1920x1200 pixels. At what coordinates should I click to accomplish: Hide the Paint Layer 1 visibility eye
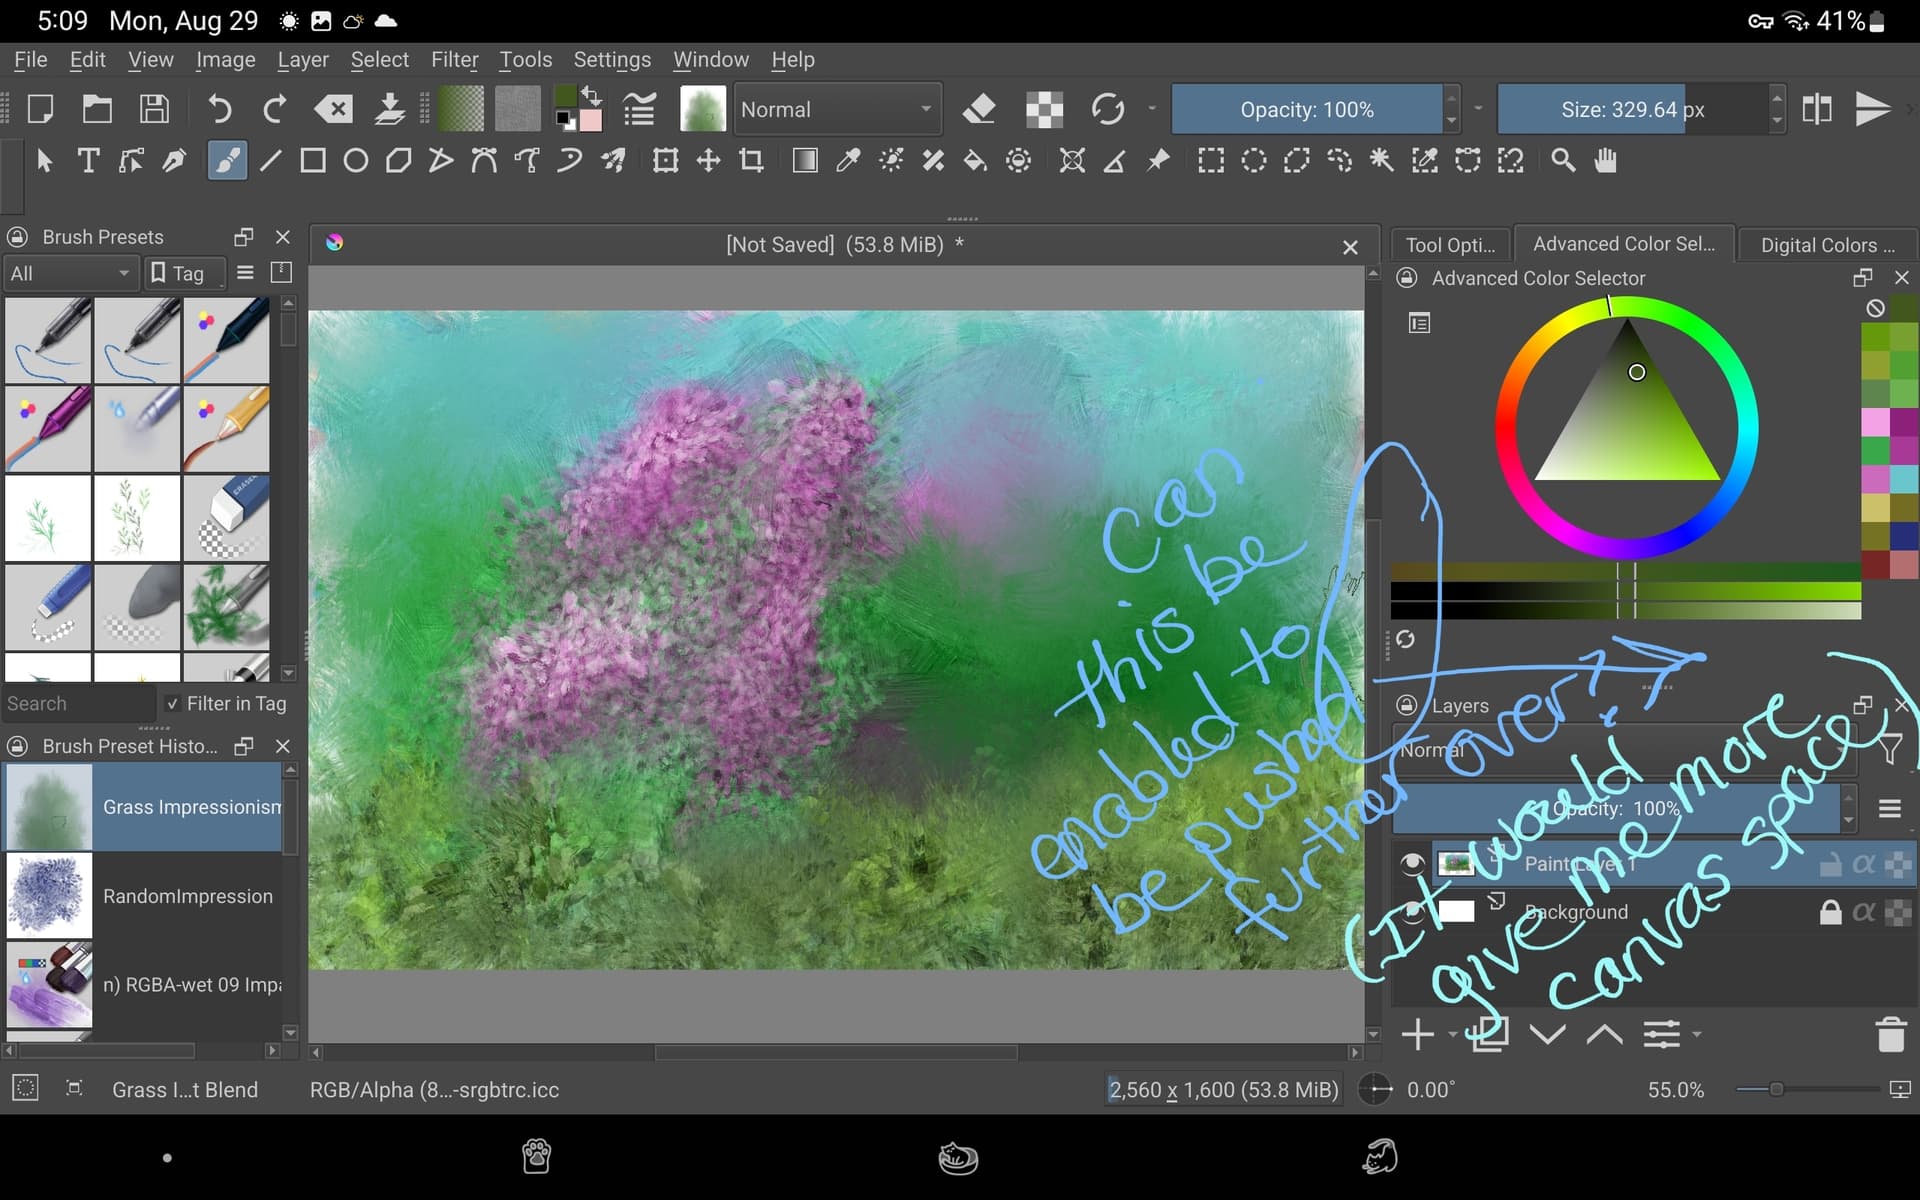point(1411,864)
